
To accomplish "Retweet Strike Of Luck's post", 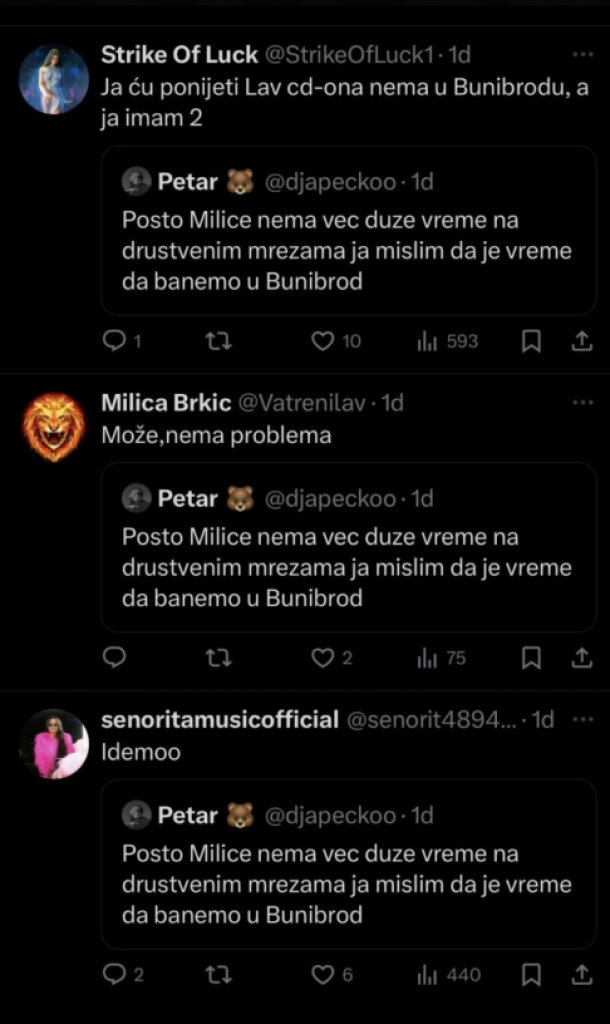I will [x=218, y=342].
